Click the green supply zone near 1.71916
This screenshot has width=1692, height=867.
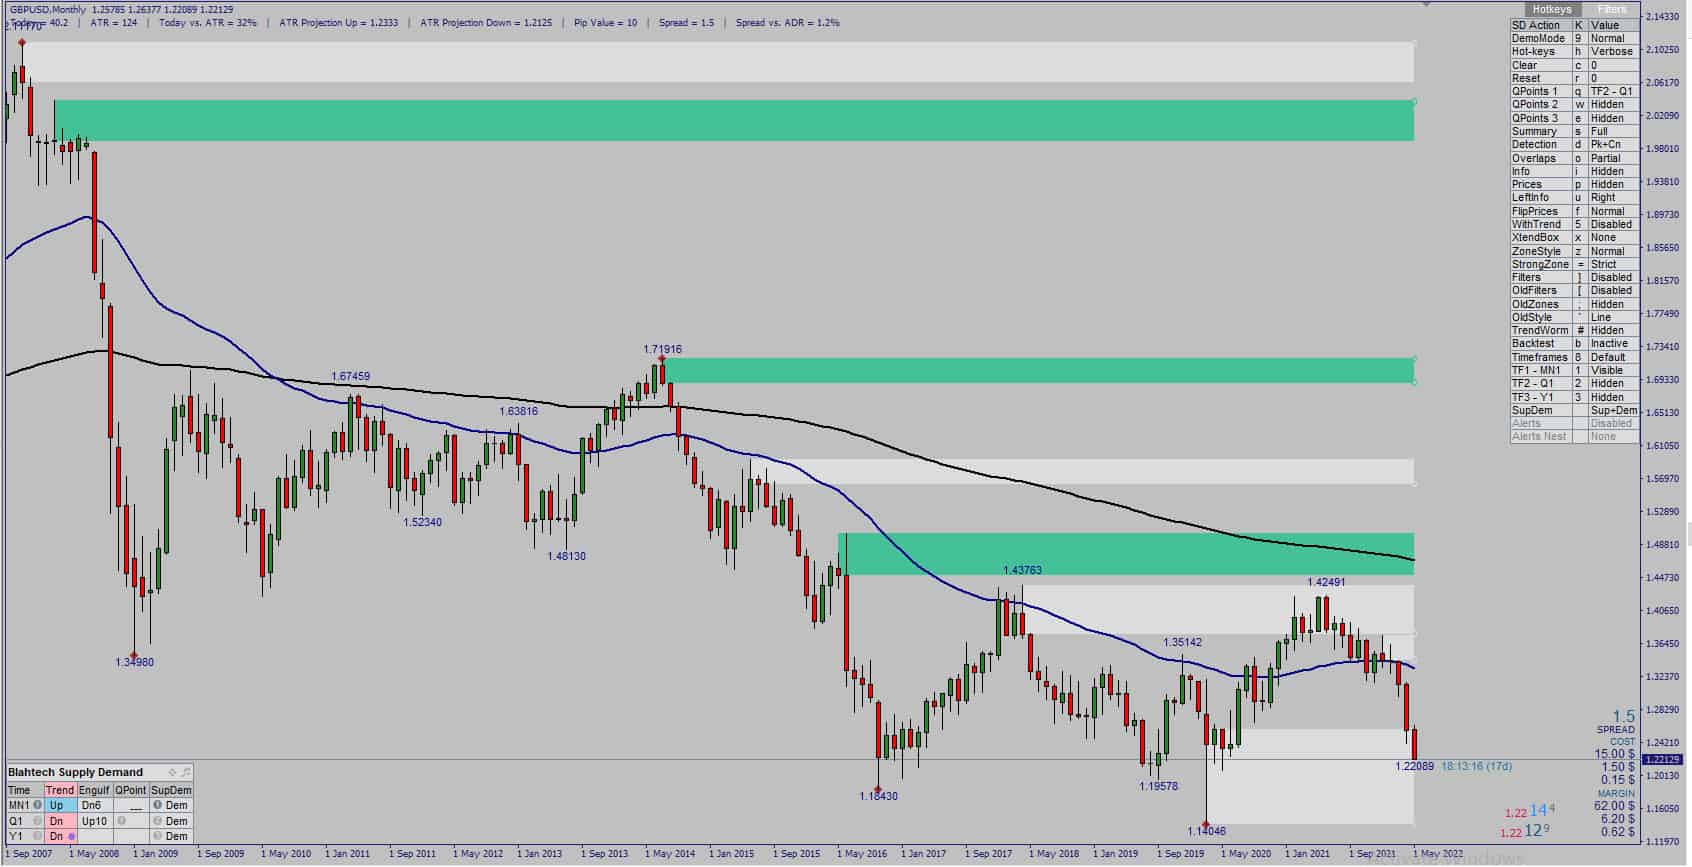click(1039, 370)
